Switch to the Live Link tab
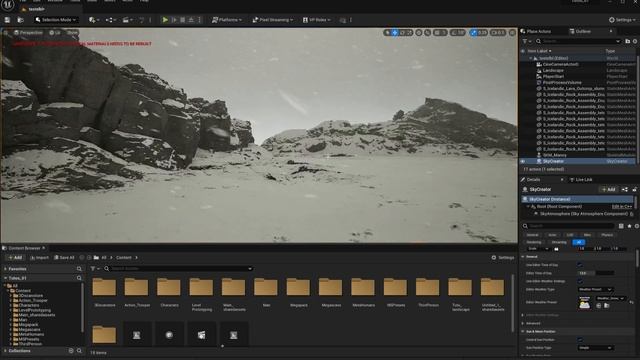 580,180
